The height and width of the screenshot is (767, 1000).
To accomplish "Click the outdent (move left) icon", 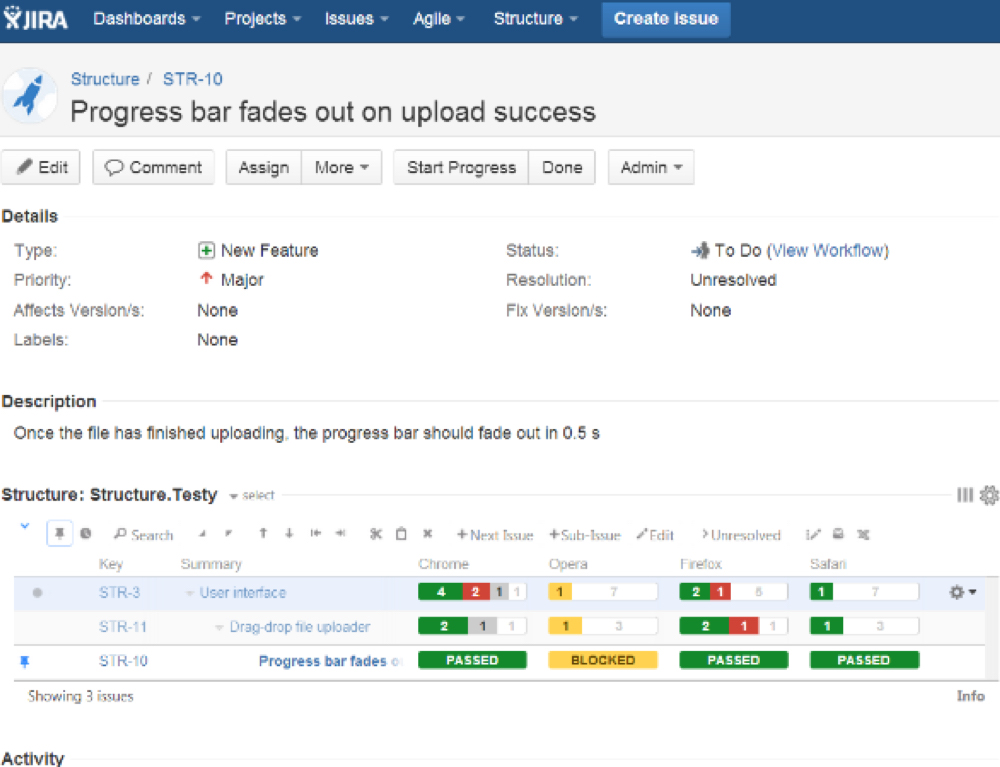I will [x=316, y=534].
